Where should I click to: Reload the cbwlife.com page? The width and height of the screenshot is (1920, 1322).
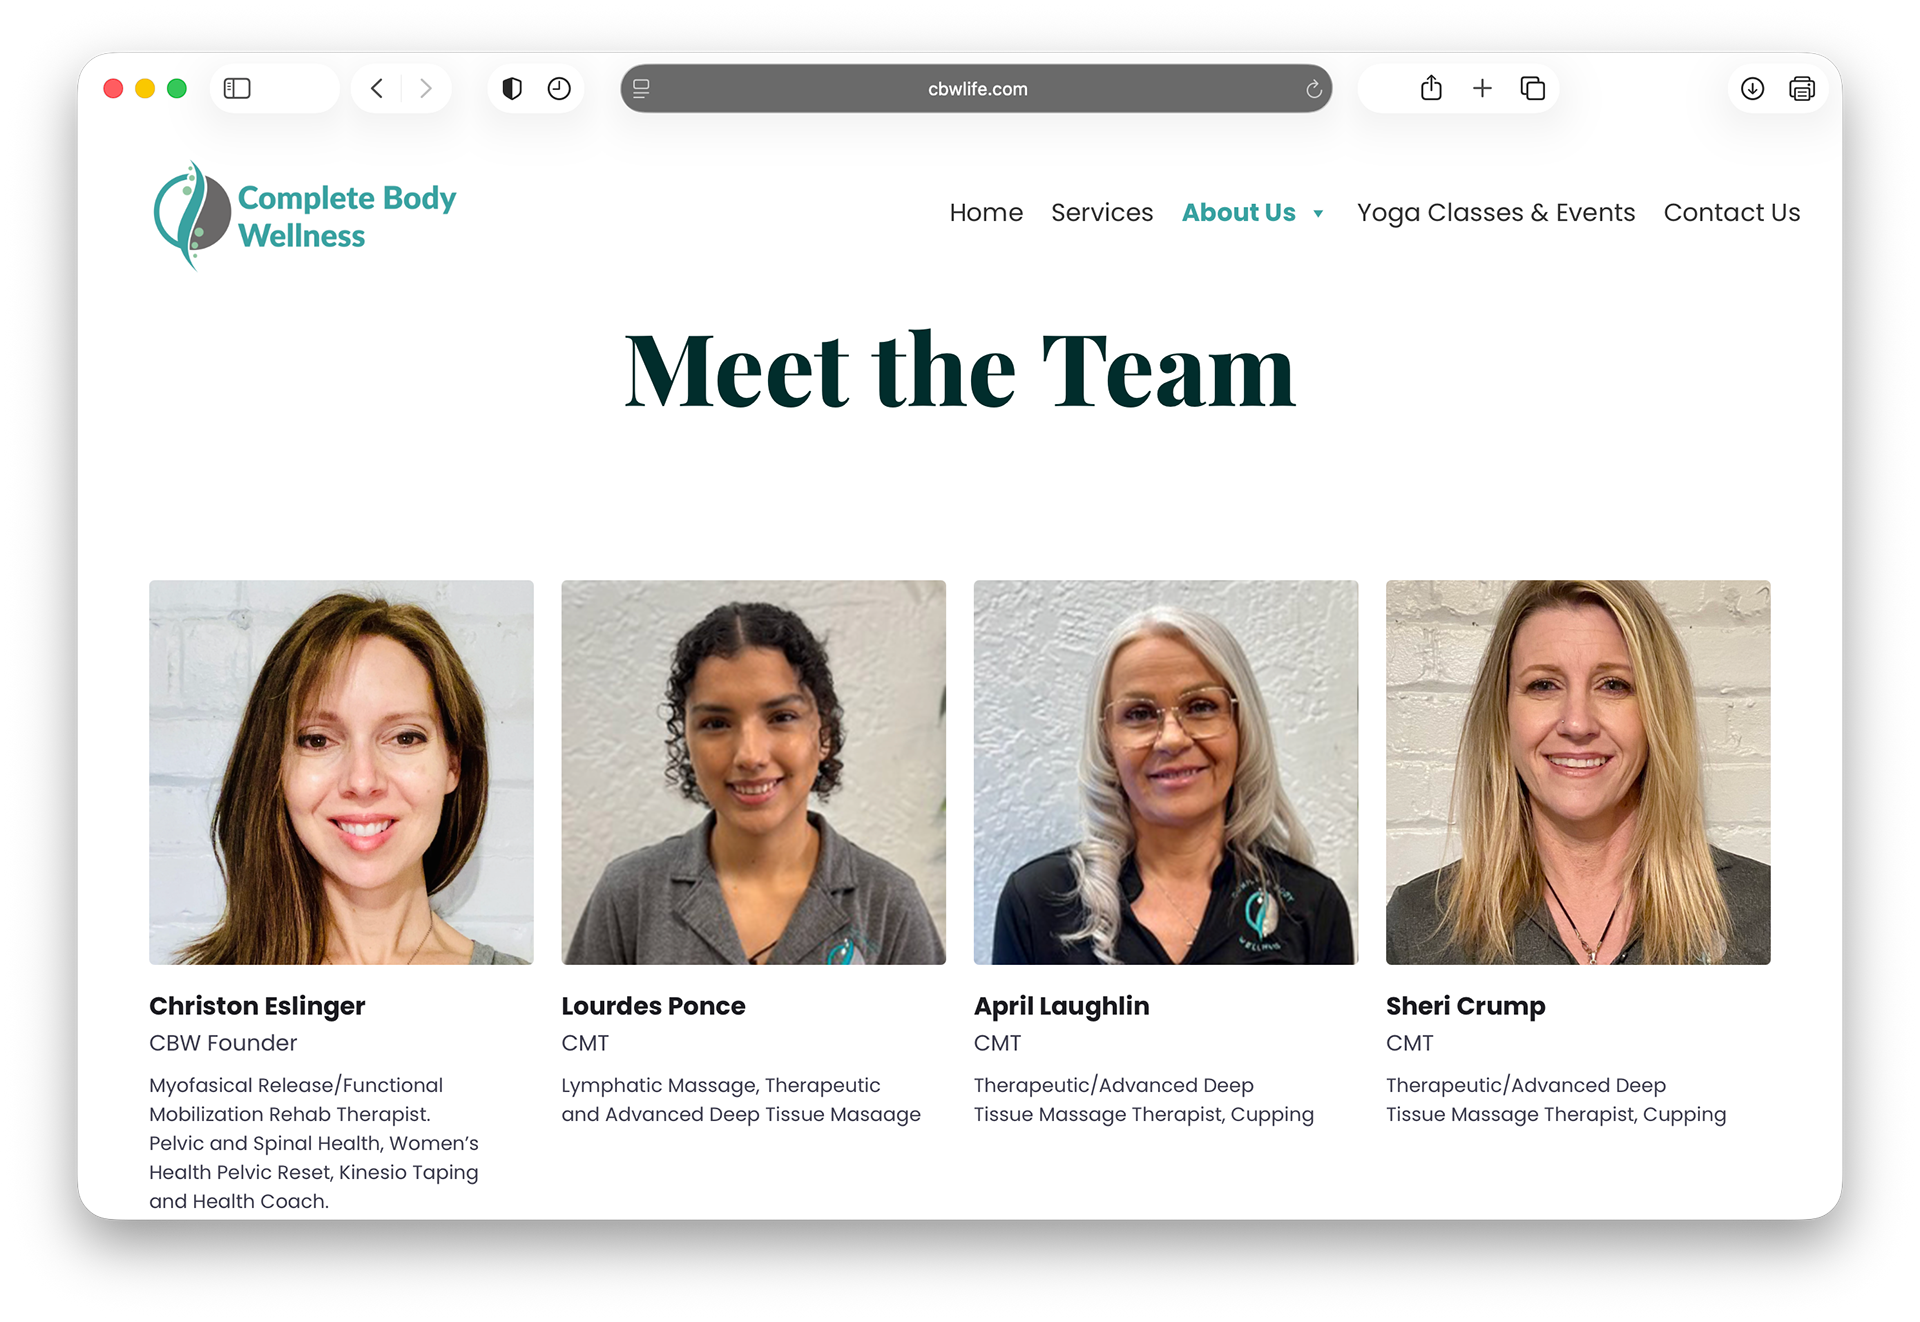coord(1314,89)
